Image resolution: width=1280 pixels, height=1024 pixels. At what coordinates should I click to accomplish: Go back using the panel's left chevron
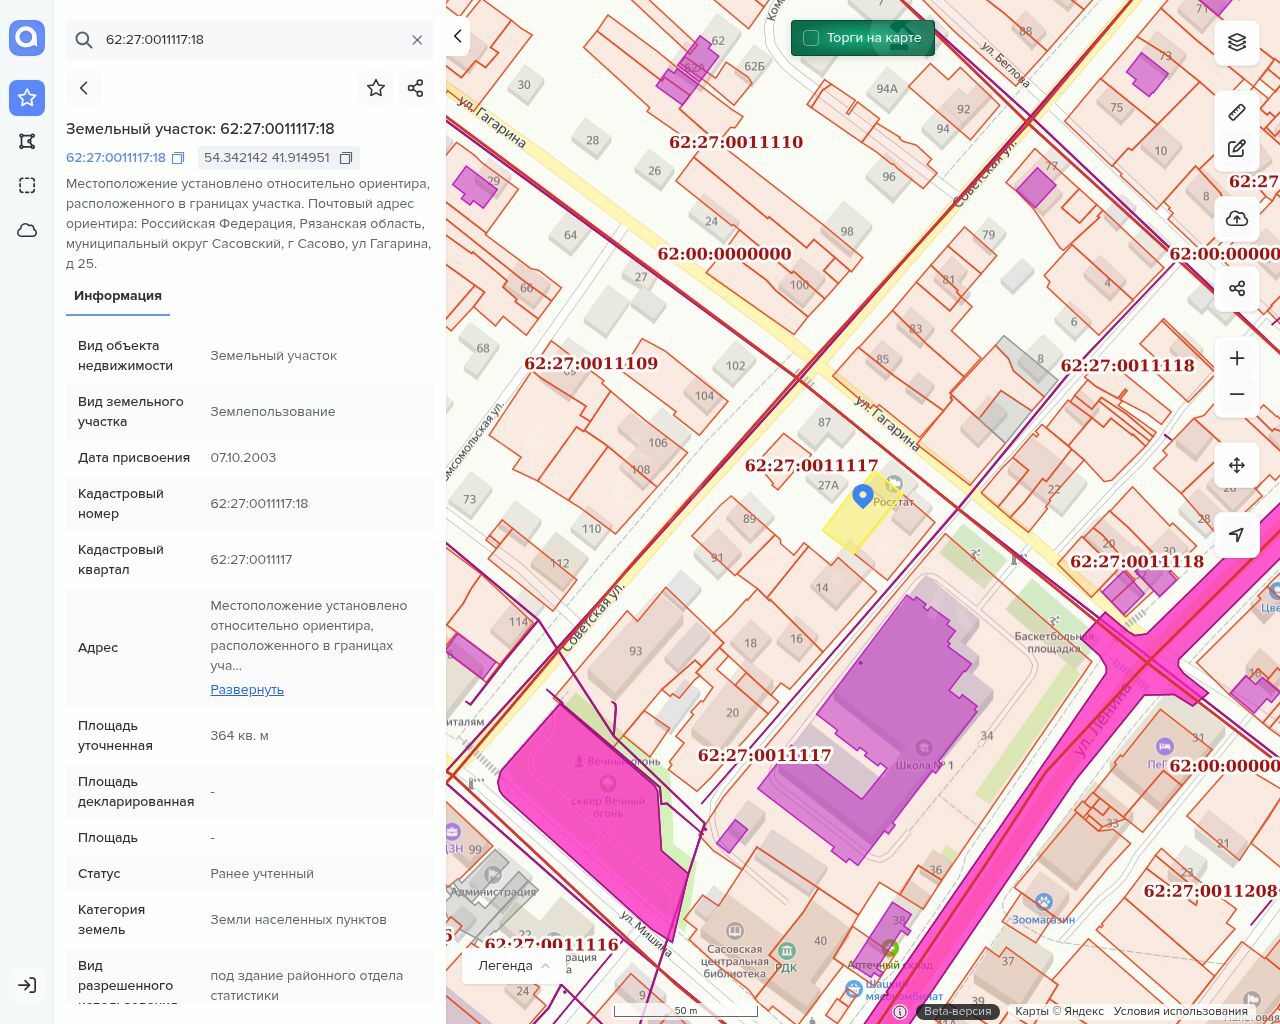click(84, 88)
